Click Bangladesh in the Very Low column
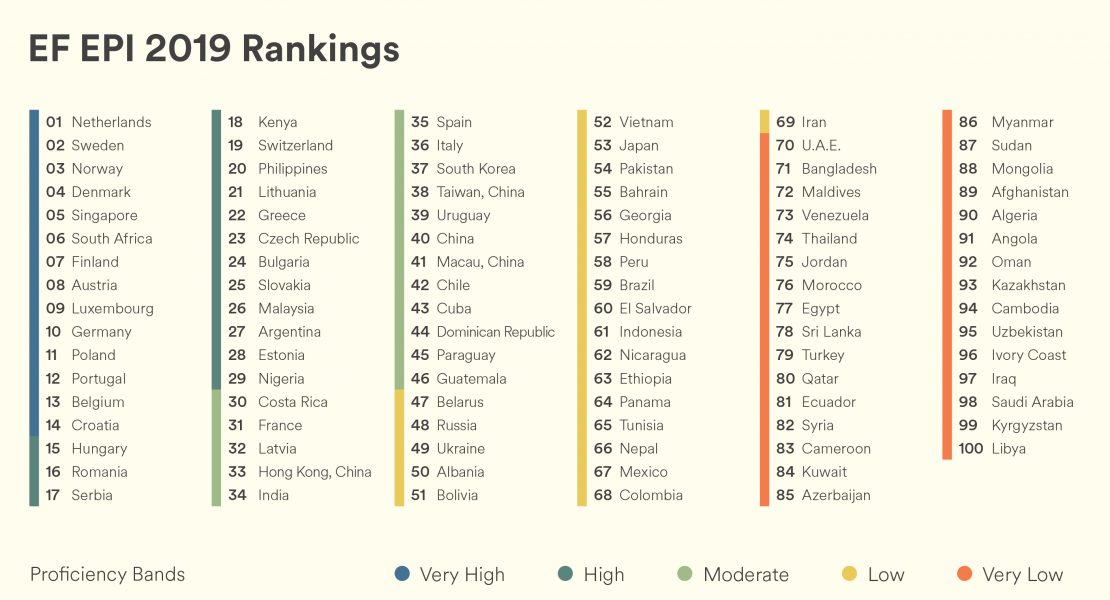The height and width of the screenshot is (600, 1110). coord(839,169)
